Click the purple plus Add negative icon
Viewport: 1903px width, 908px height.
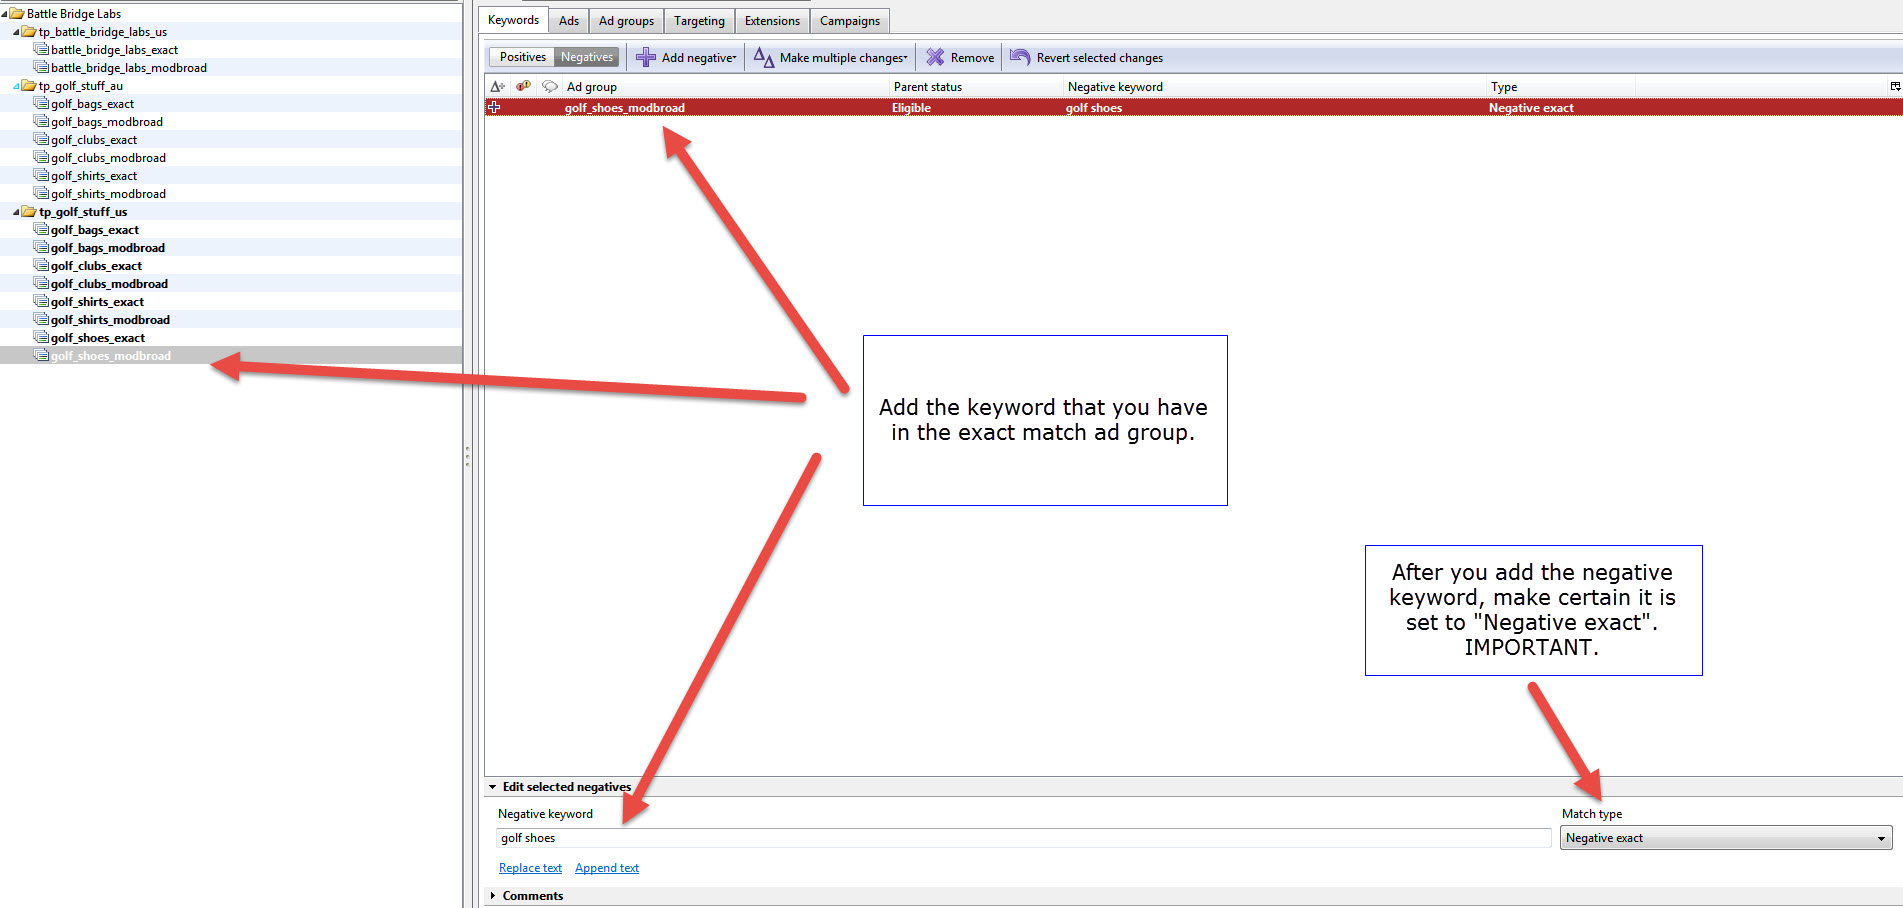click(646, 58)
